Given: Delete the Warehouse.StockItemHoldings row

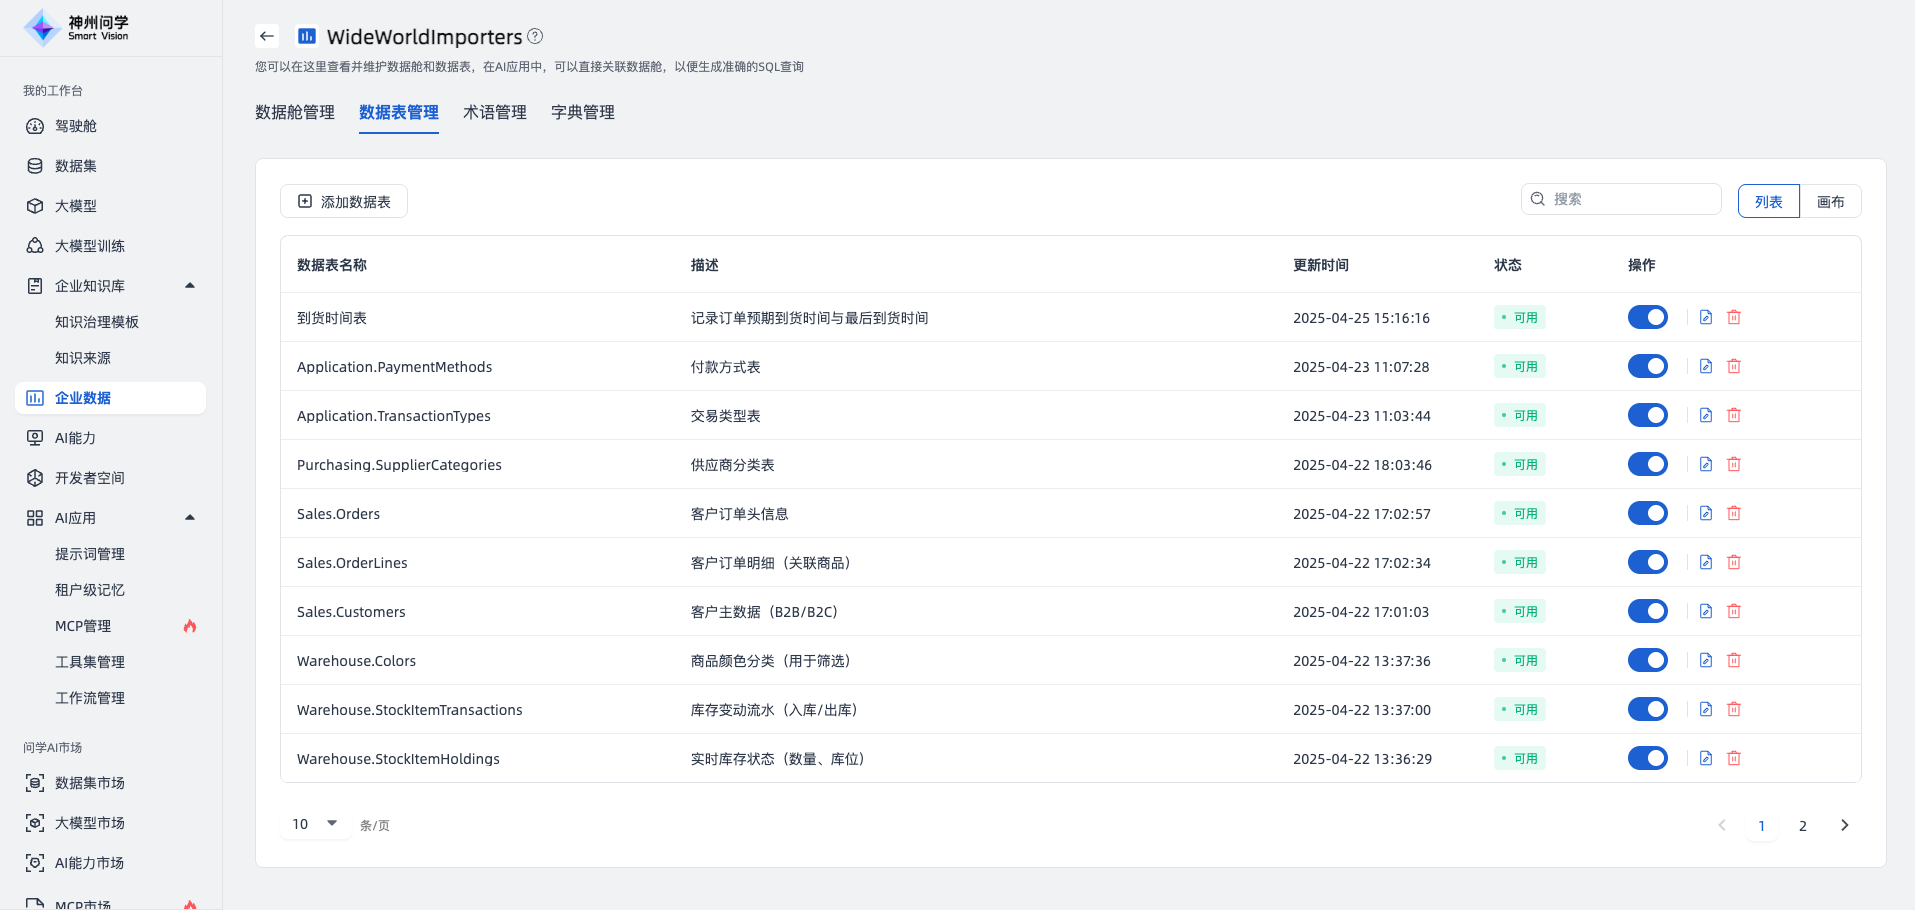Looking at the screenshot, I should (1734, 758).
